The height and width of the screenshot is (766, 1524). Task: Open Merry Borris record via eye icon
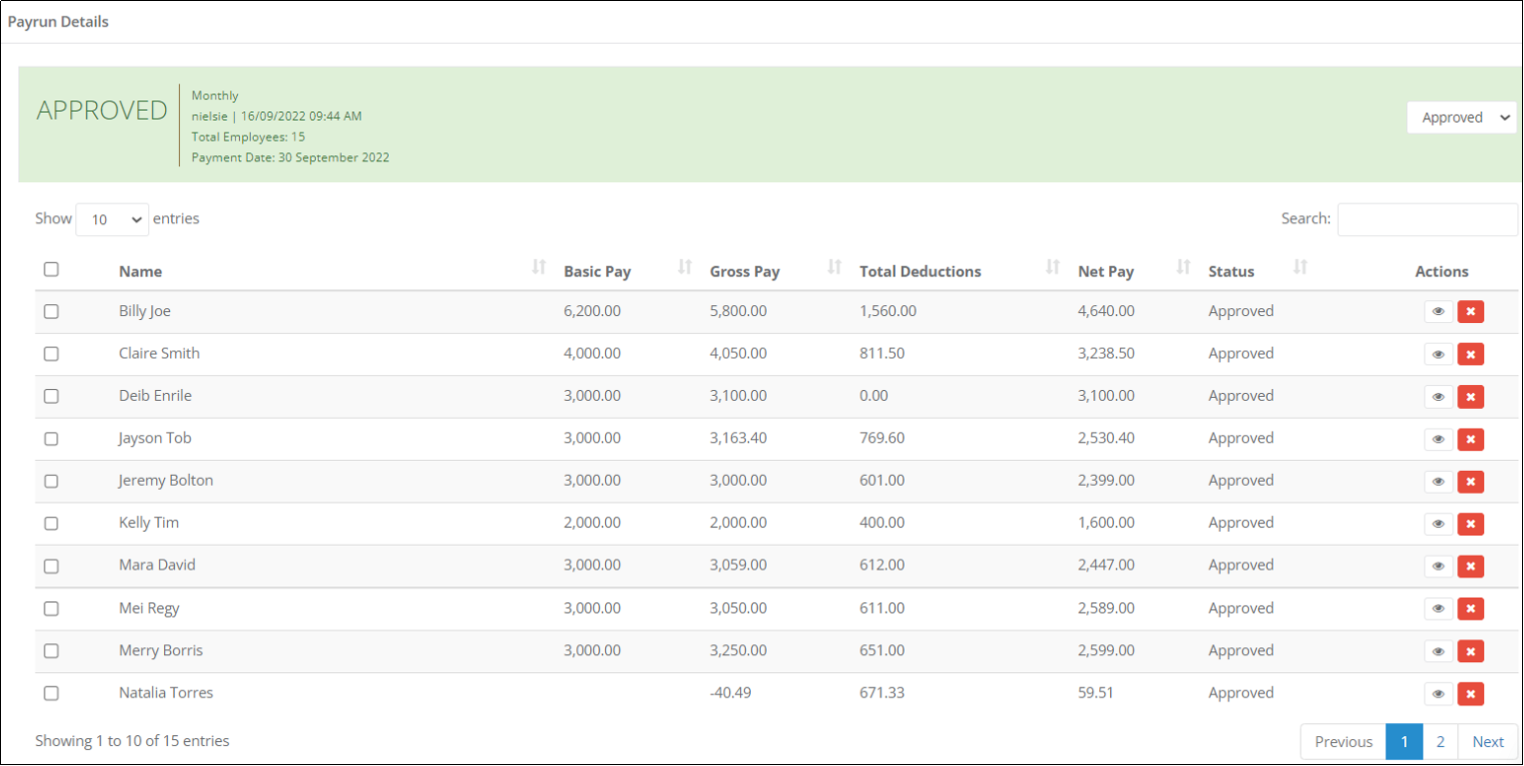click(x=1438, y=651)
